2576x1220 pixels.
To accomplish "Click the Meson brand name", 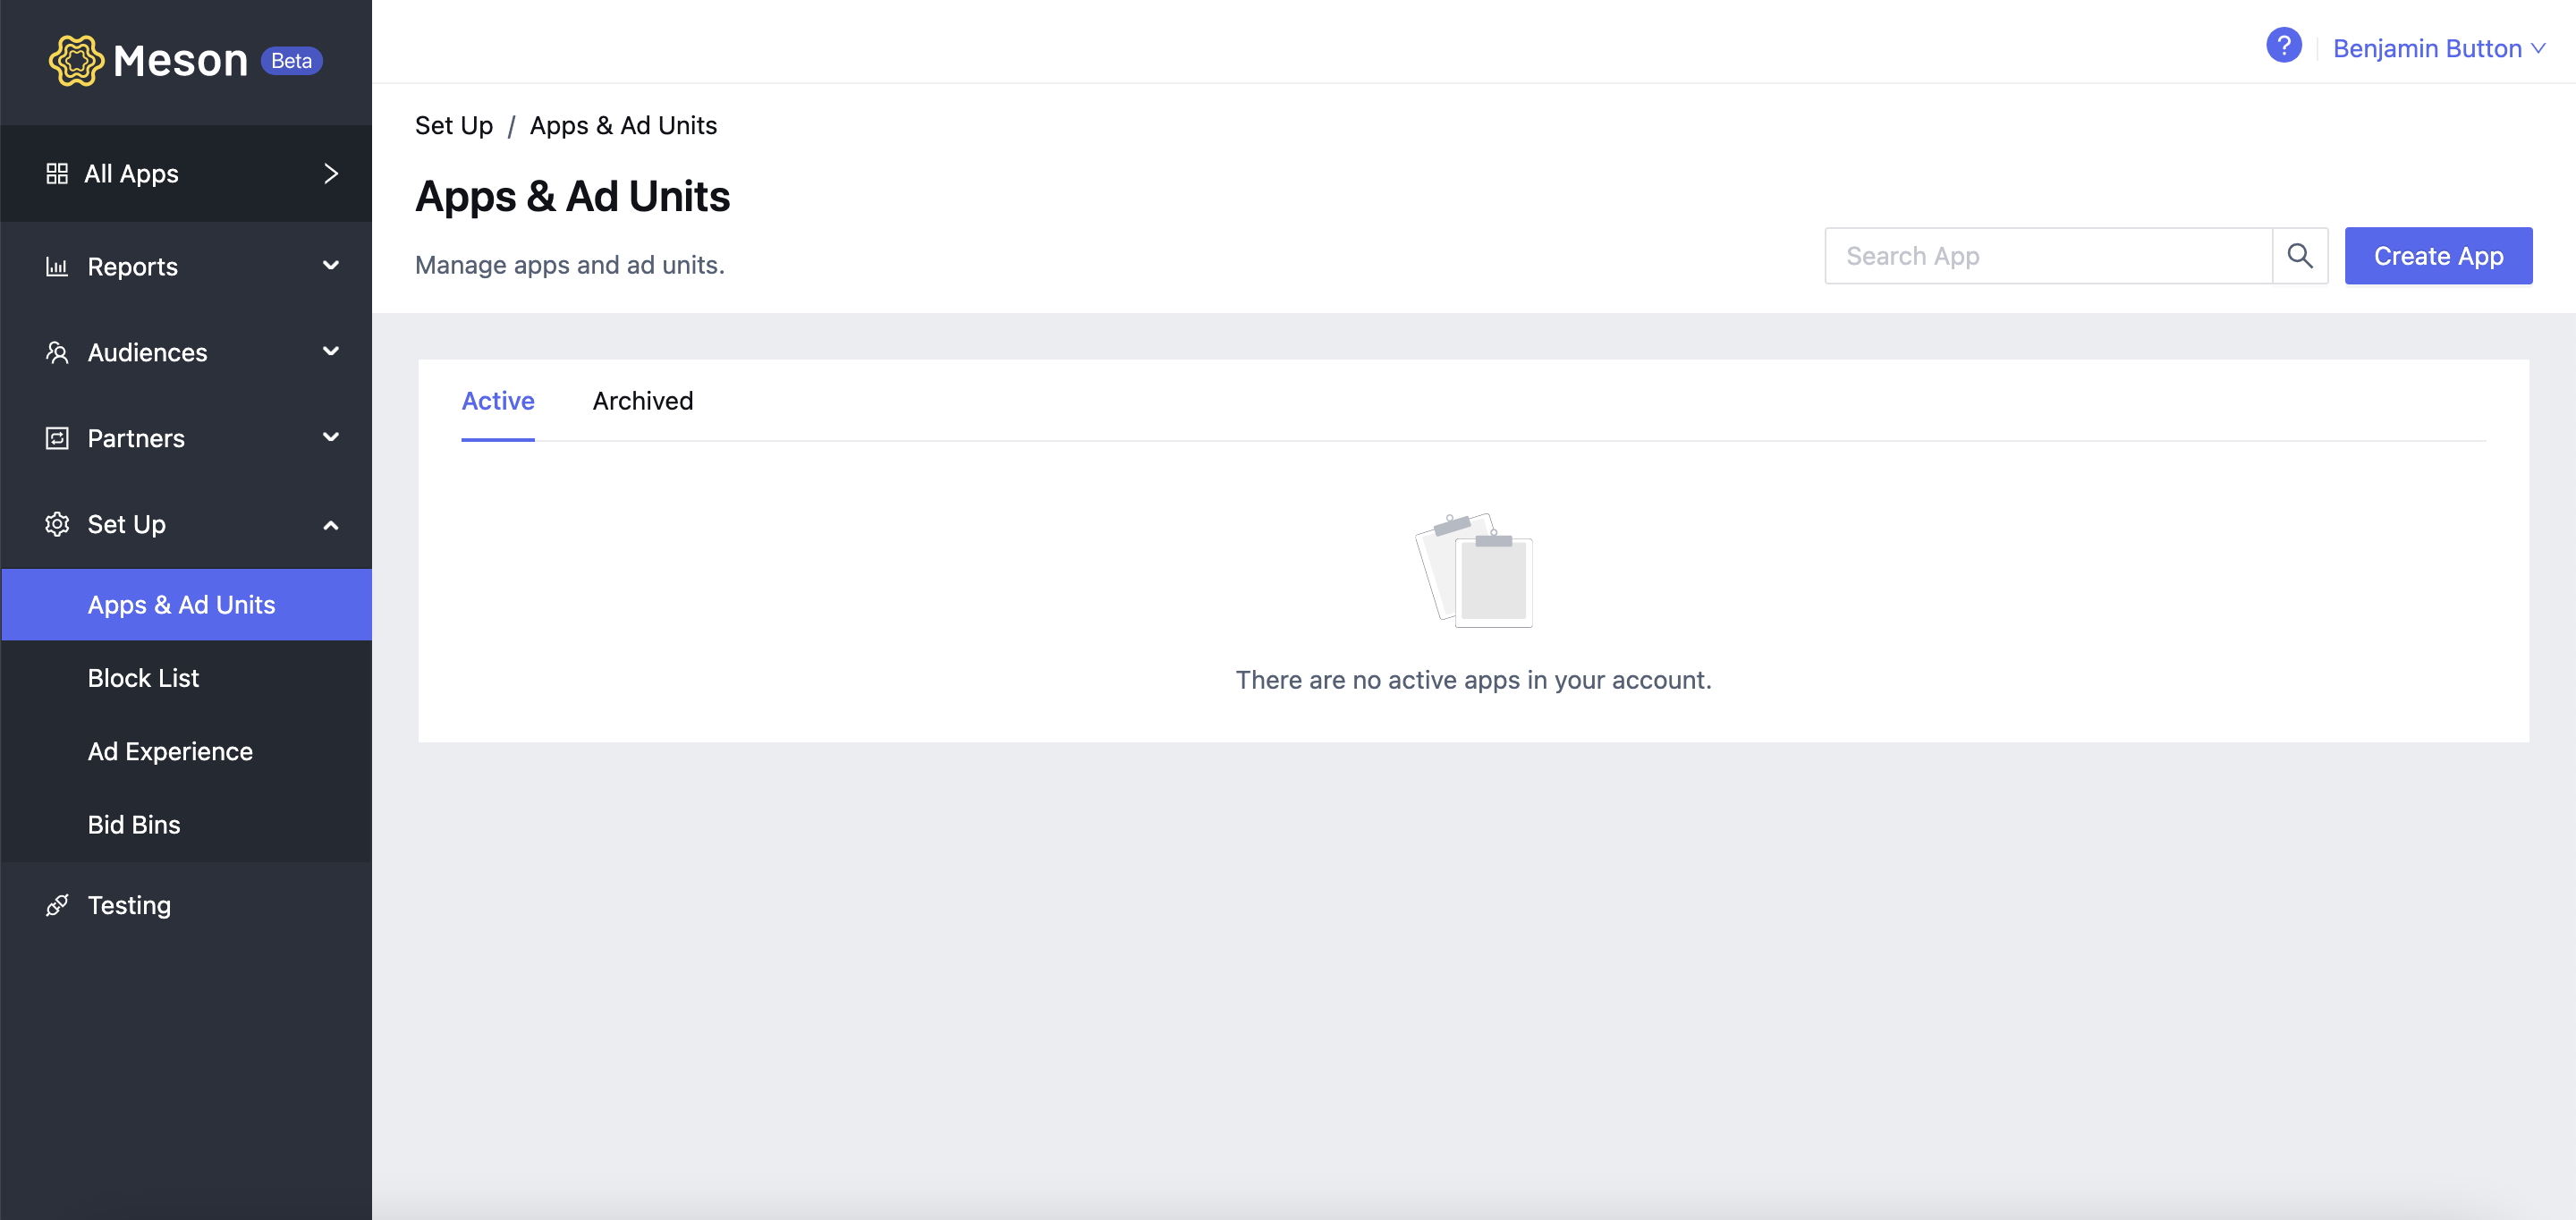I will [180, 61].
